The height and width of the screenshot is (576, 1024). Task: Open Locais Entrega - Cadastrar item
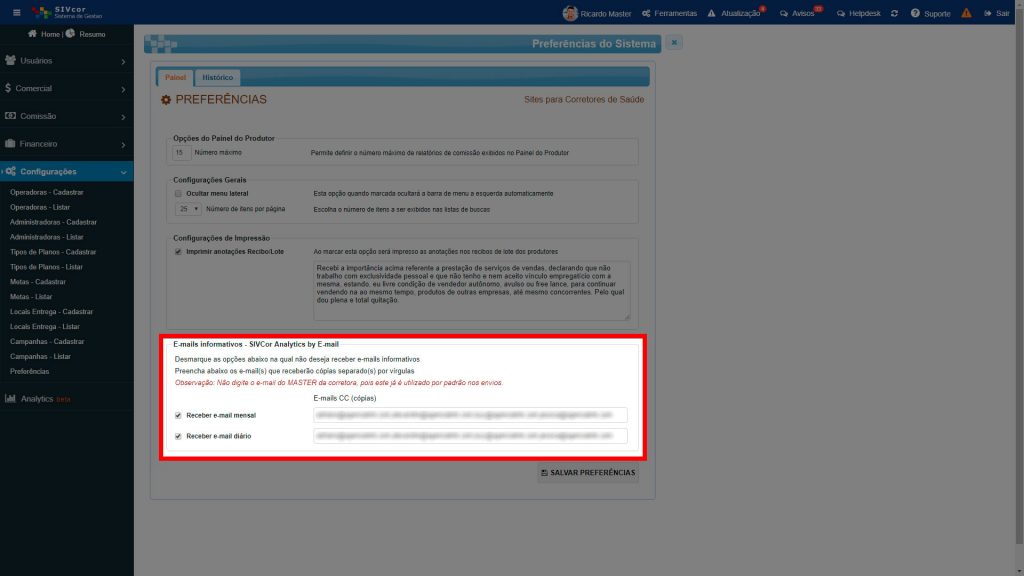(52, 312)
